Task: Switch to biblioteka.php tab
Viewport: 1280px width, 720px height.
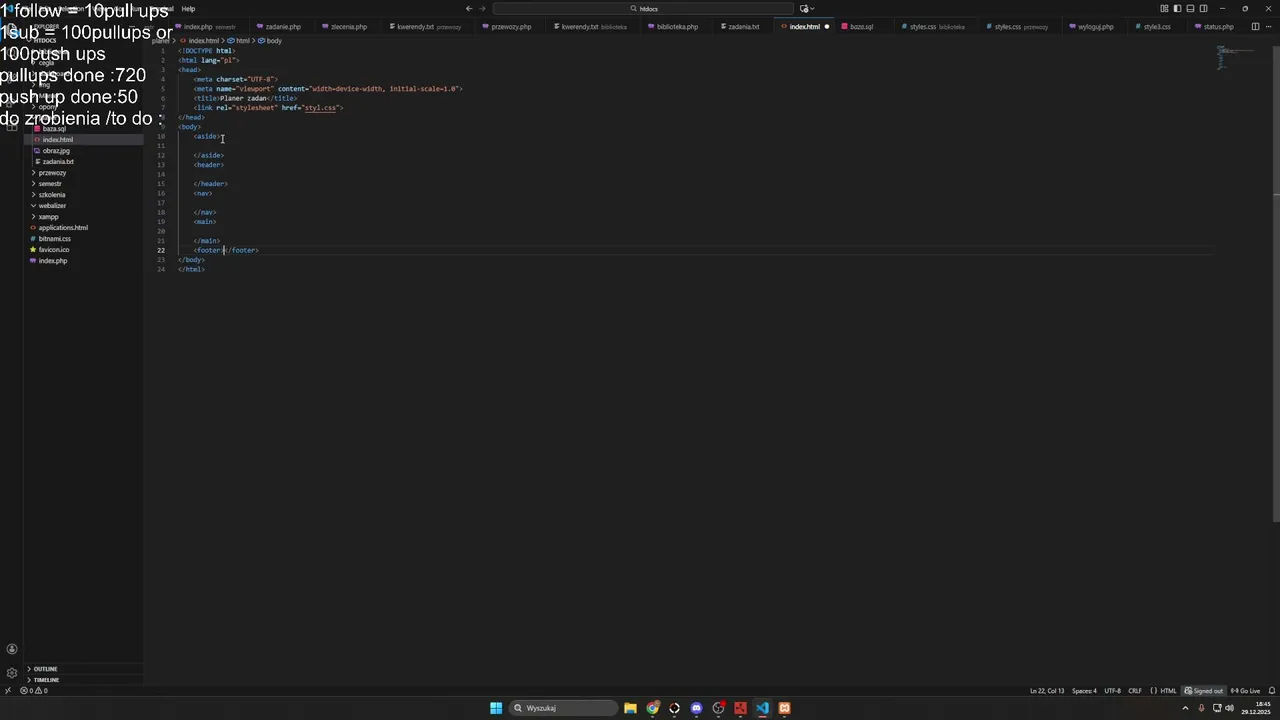Action: (677, 27)
